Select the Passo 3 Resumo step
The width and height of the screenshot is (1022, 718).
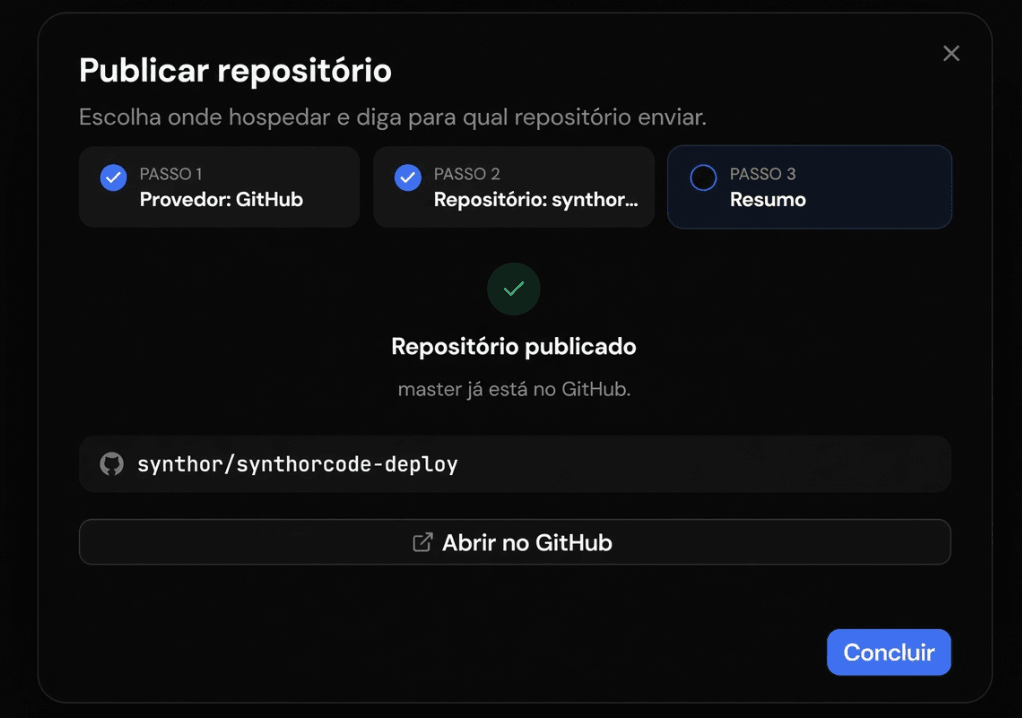(x=810, y=187)
